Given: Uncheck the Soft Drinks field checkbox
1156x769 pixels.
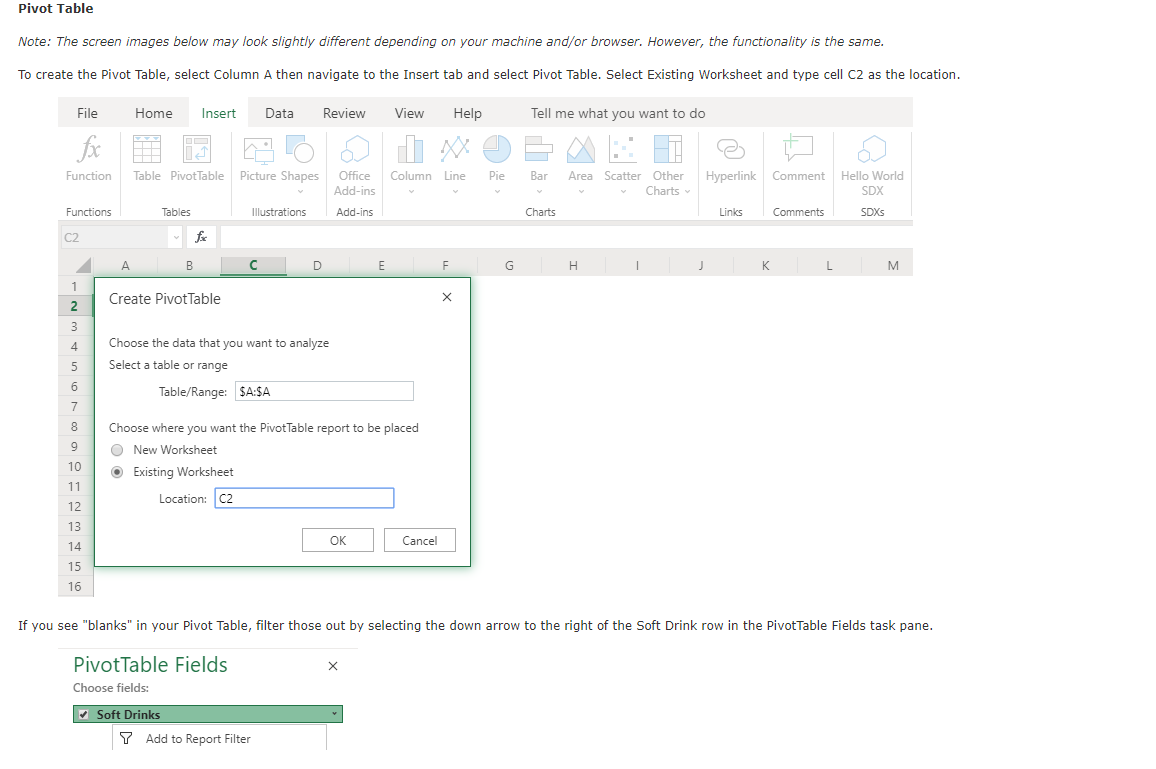Looking at the screenshot, I should [x=81, y=714].
